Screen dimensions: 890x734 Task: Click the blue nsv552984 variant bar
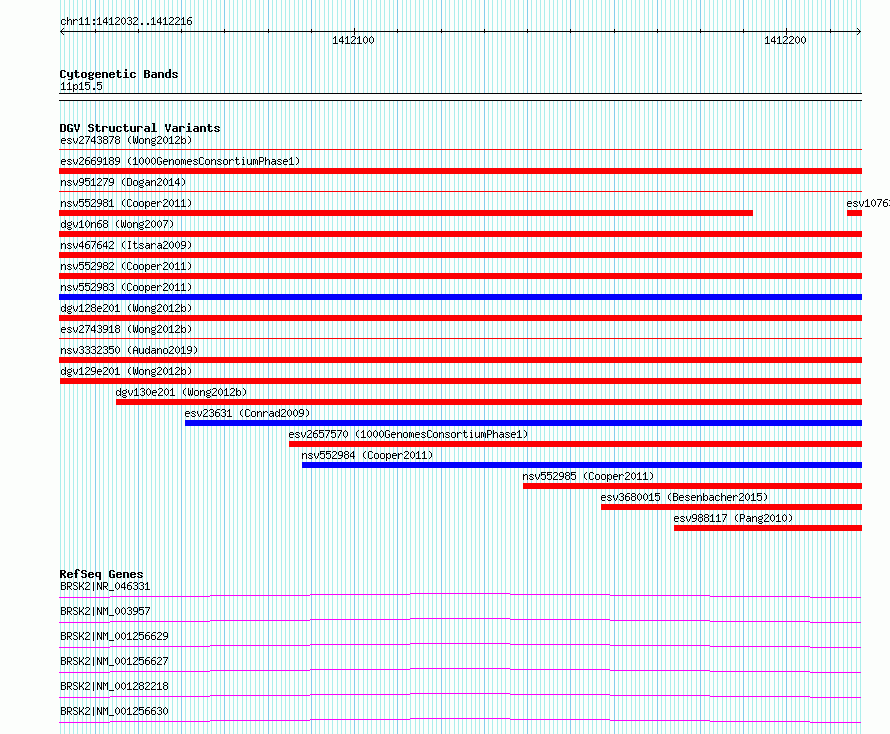[x=582, y=465]
